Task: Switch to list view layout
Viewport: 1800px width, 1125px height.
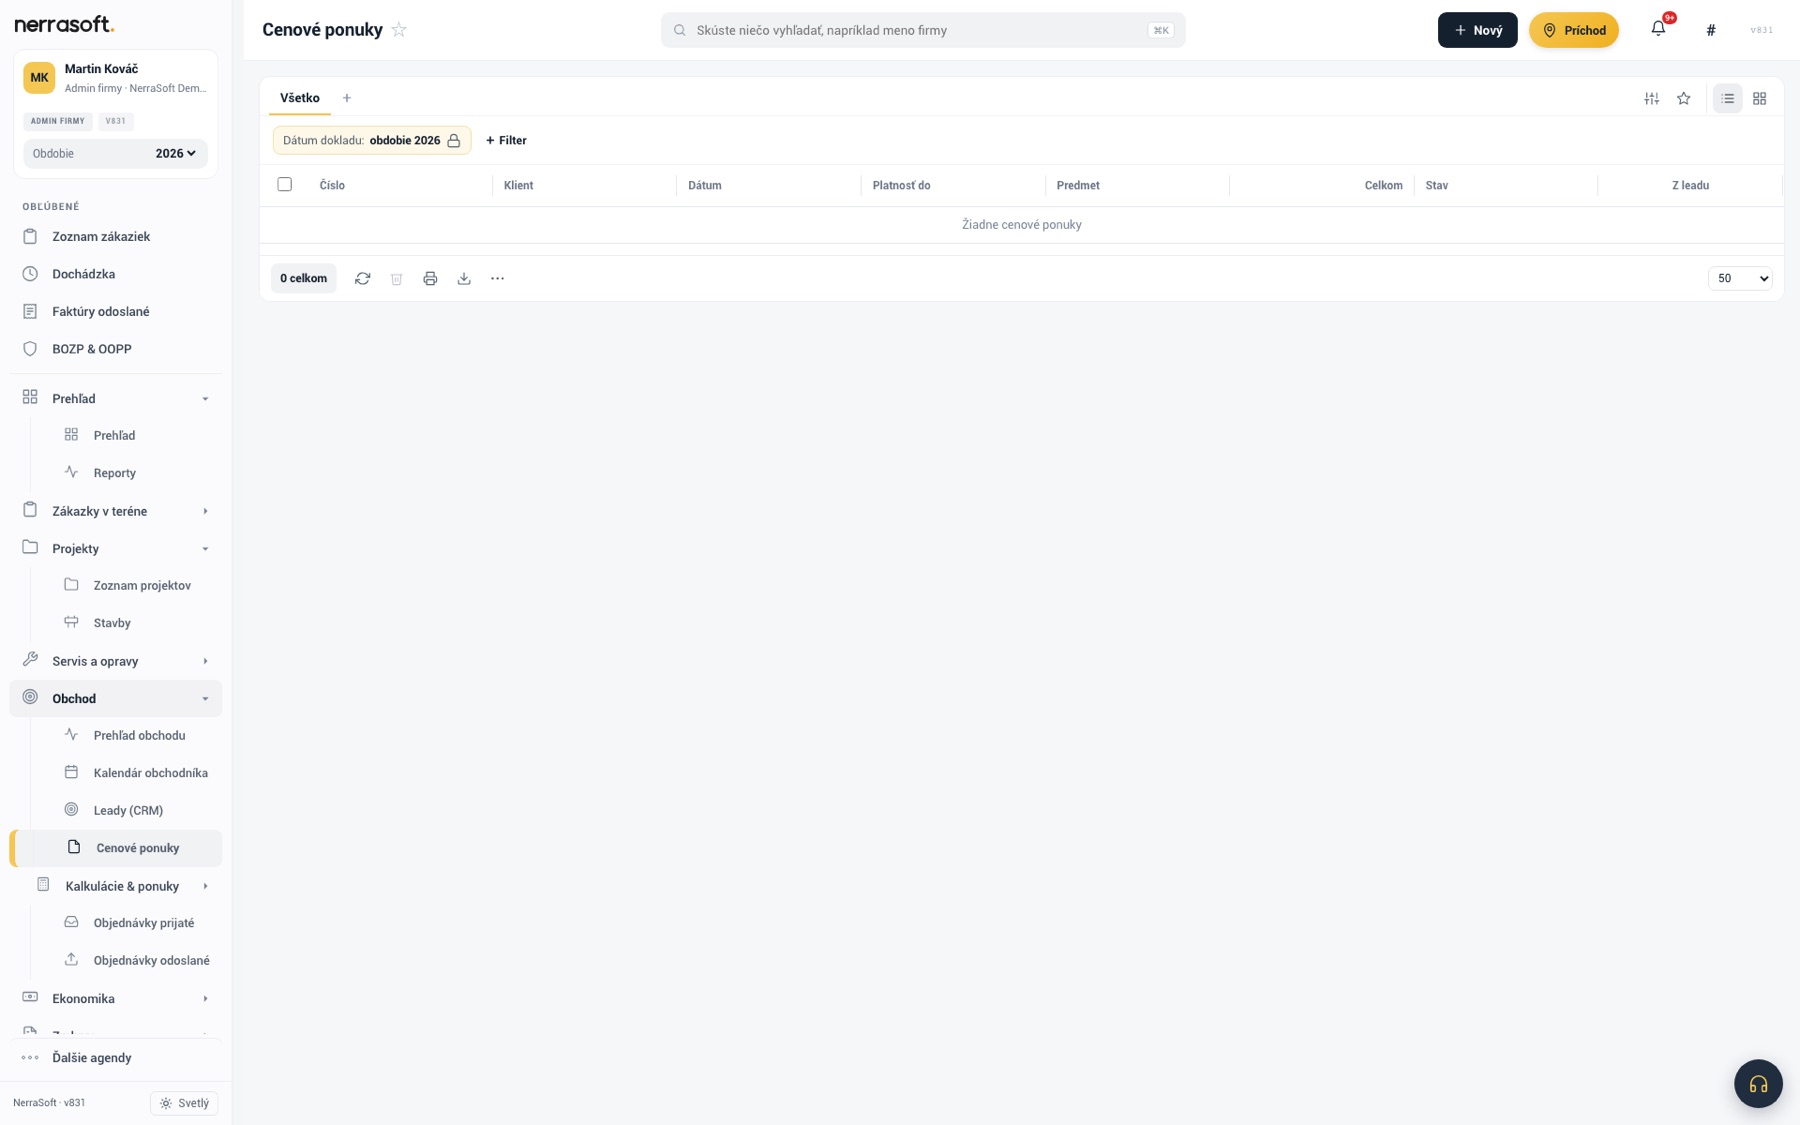Action: (x=1727, y=98)
